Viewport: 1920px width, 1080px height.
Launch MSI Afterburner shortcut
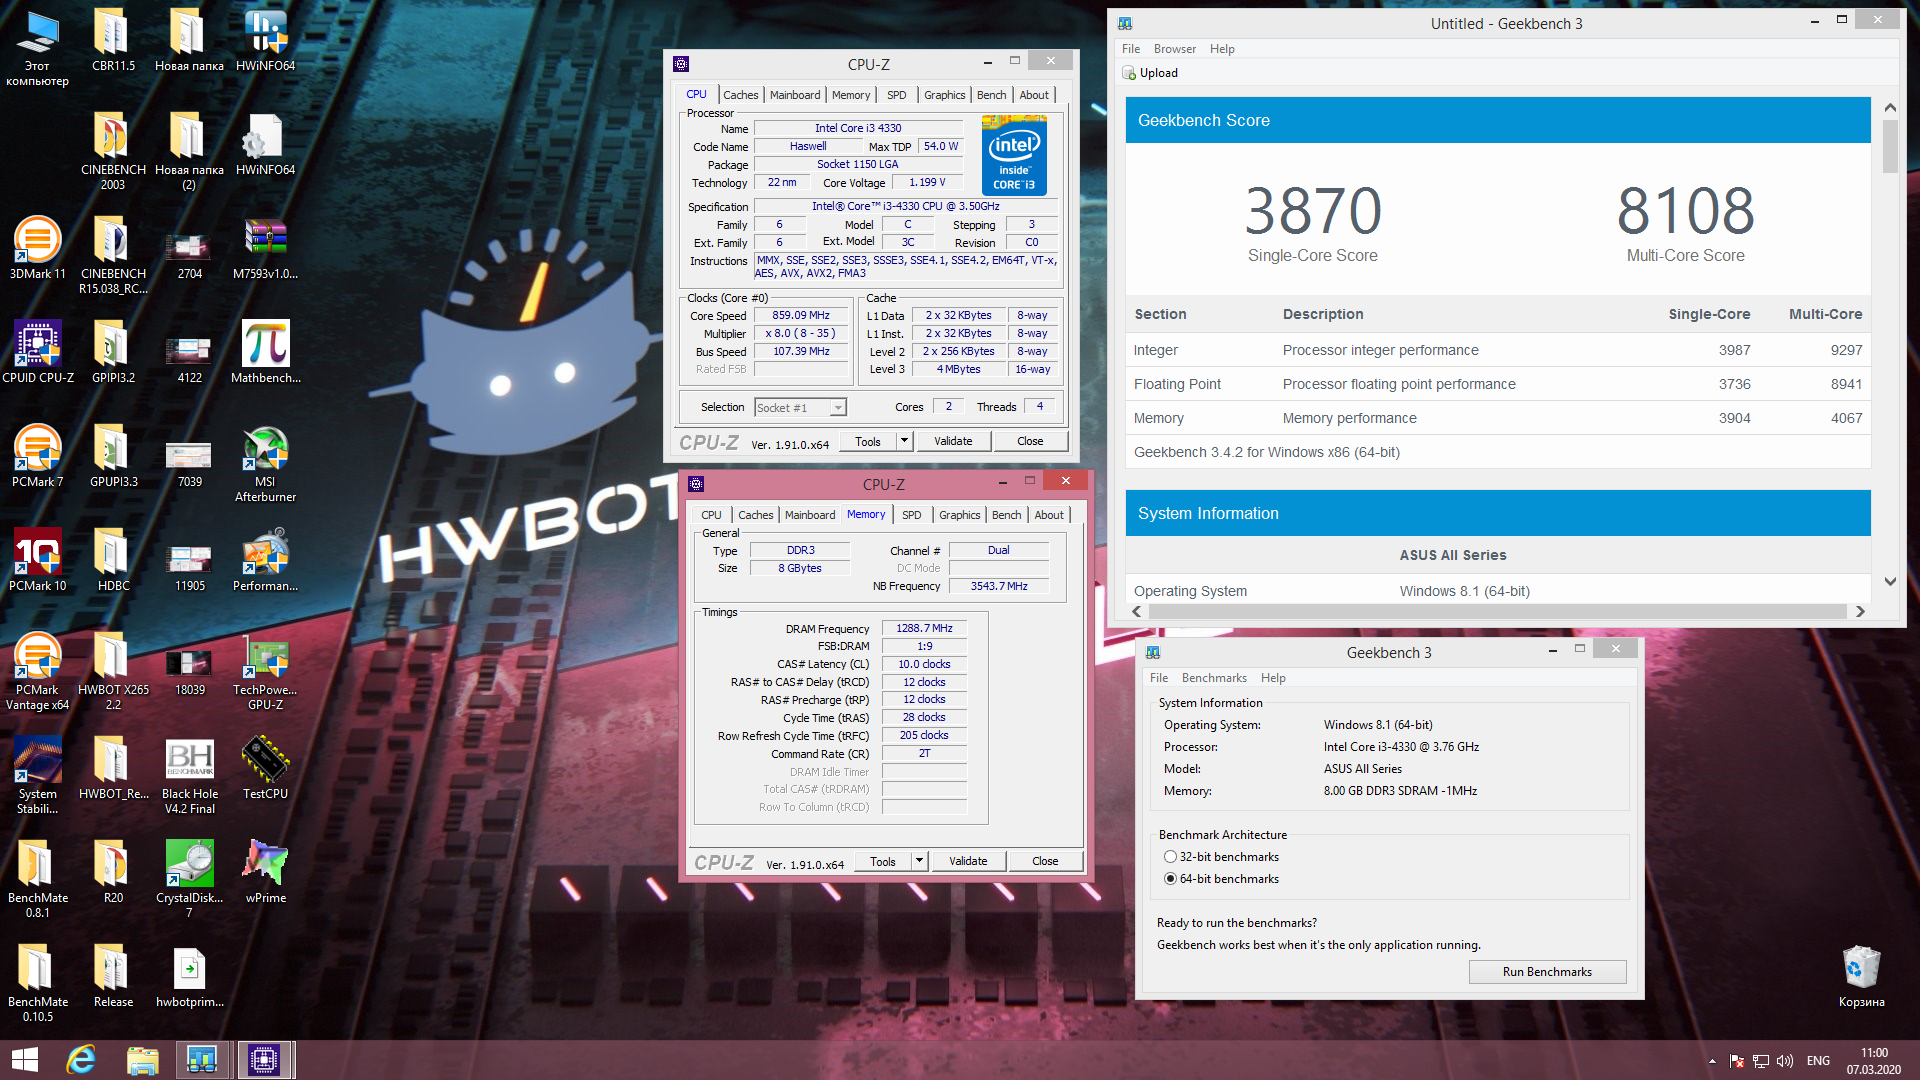(265, 464)
